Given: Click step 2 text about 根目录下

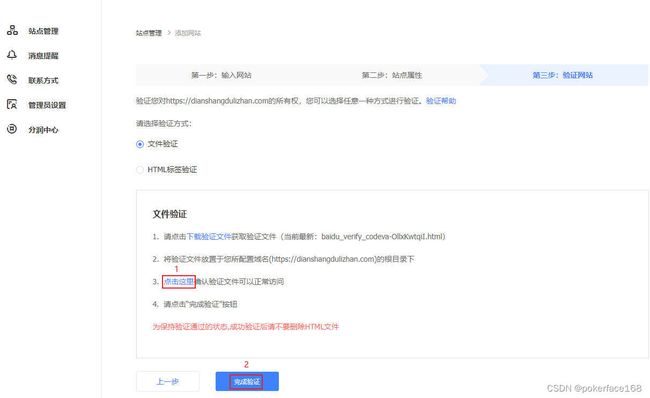Looking at the screenshot, I should click(x=289, y=259).
